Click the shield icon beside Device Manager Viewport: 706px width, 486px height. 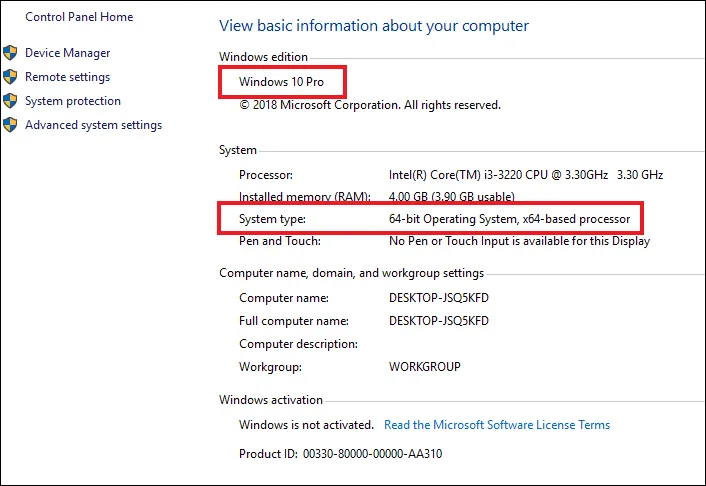tap(10, 53)
